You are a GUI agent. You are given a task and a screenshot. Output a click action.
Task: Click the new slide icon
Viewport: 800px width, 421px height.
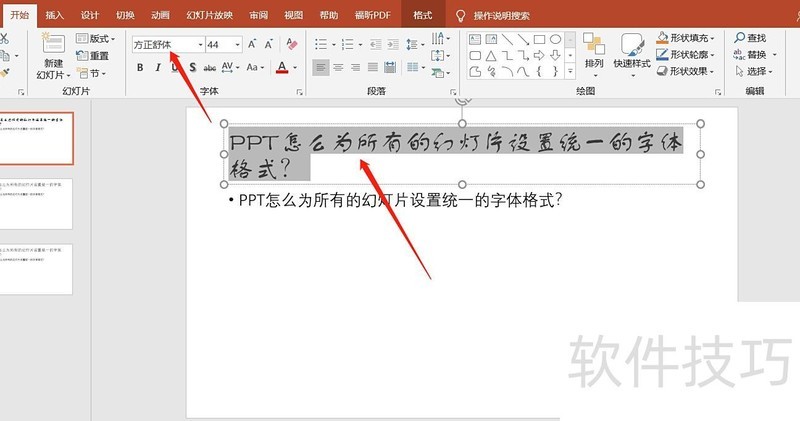51,47
